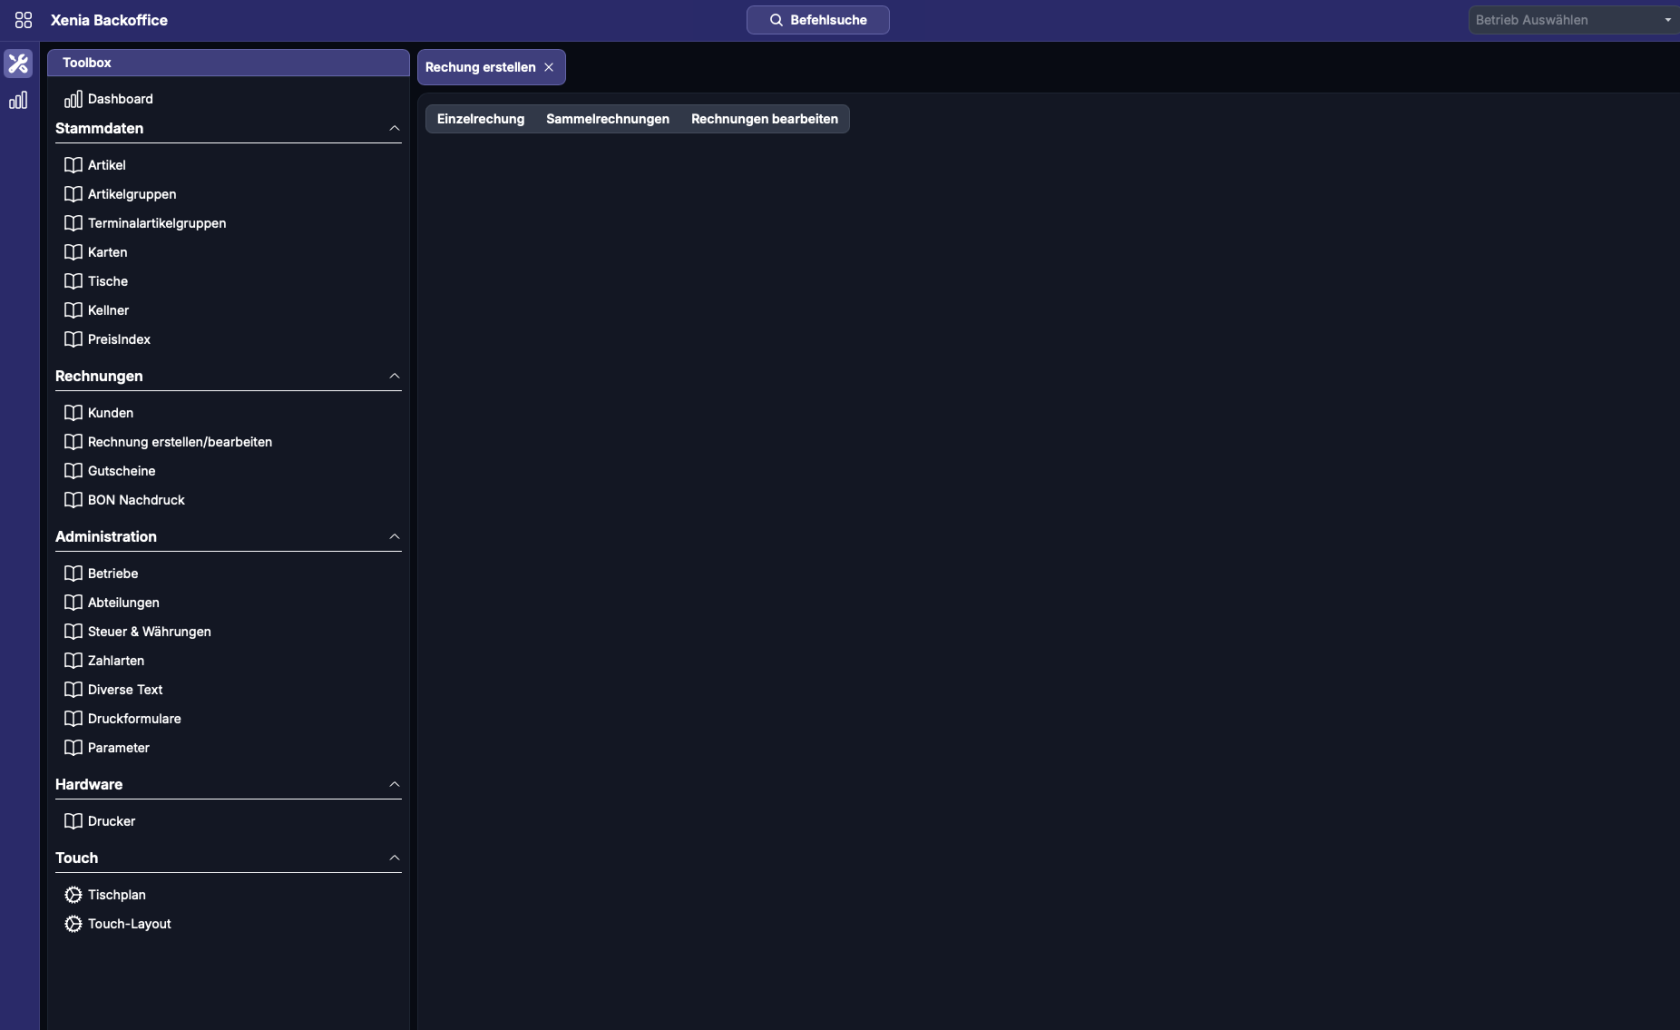The height and width of the screenshot is (1030, 1680).
Task: Click the gear icon next to Tischplan
Action: pyautogui.click(x=73, y=895)
